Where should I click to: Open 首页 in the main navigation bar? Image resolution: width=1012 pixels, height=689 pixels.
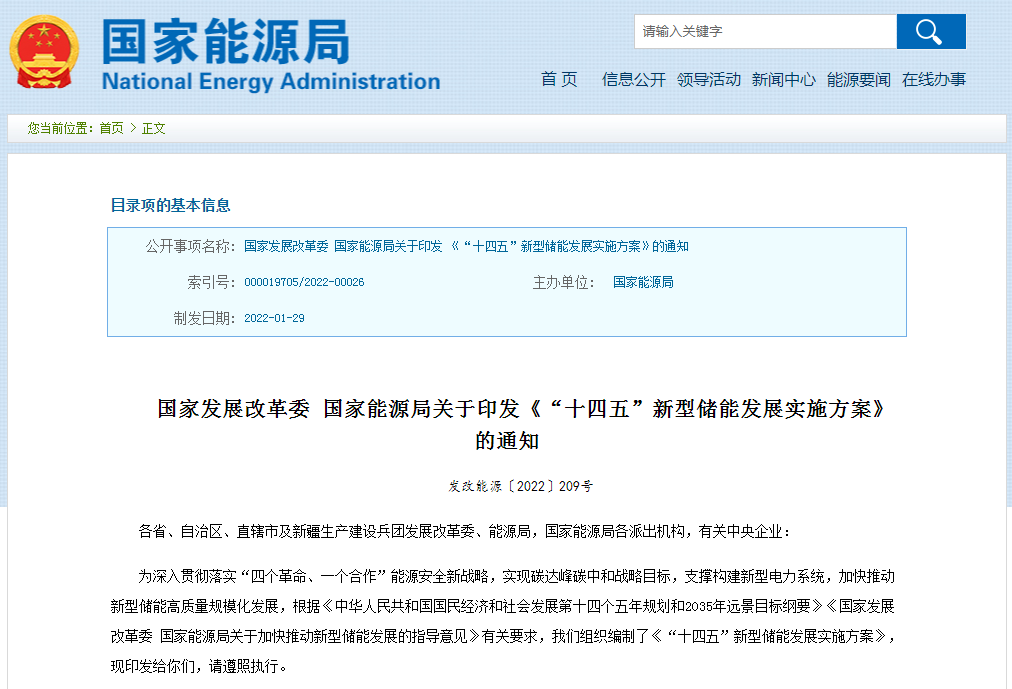559,80
